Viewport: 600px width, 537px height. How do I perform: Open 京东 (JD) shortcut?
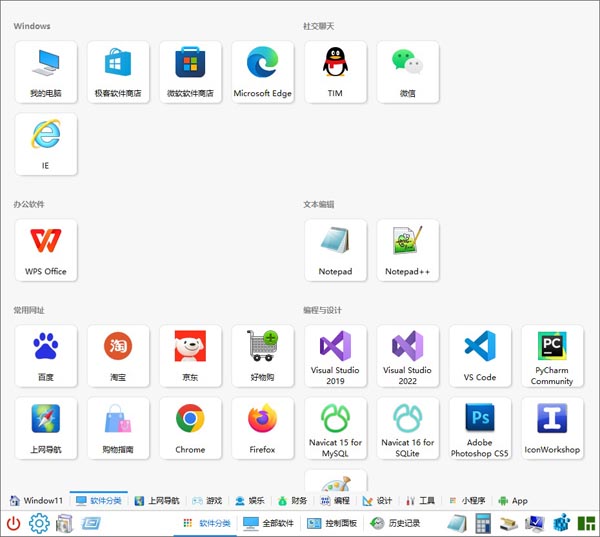click(191, 356)
